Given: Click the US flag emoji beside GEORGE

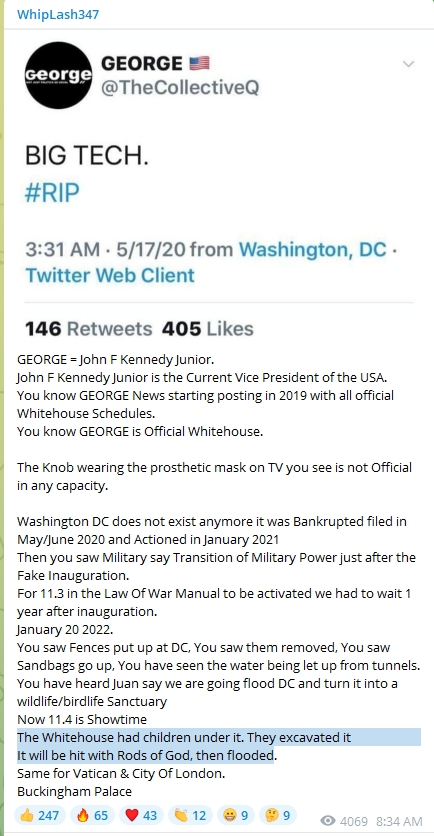Looking at the screenshot, I should coord(199,64).
